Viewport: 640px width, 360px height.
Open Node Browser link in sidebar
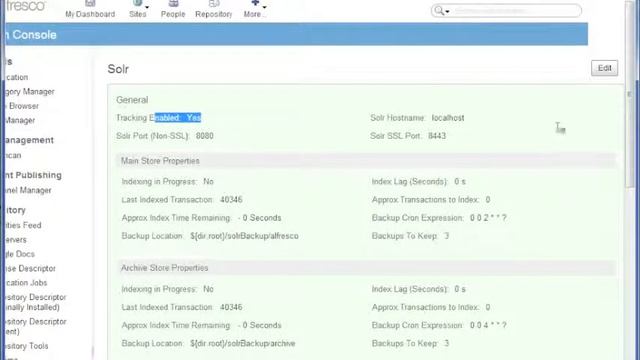(22, 106)
